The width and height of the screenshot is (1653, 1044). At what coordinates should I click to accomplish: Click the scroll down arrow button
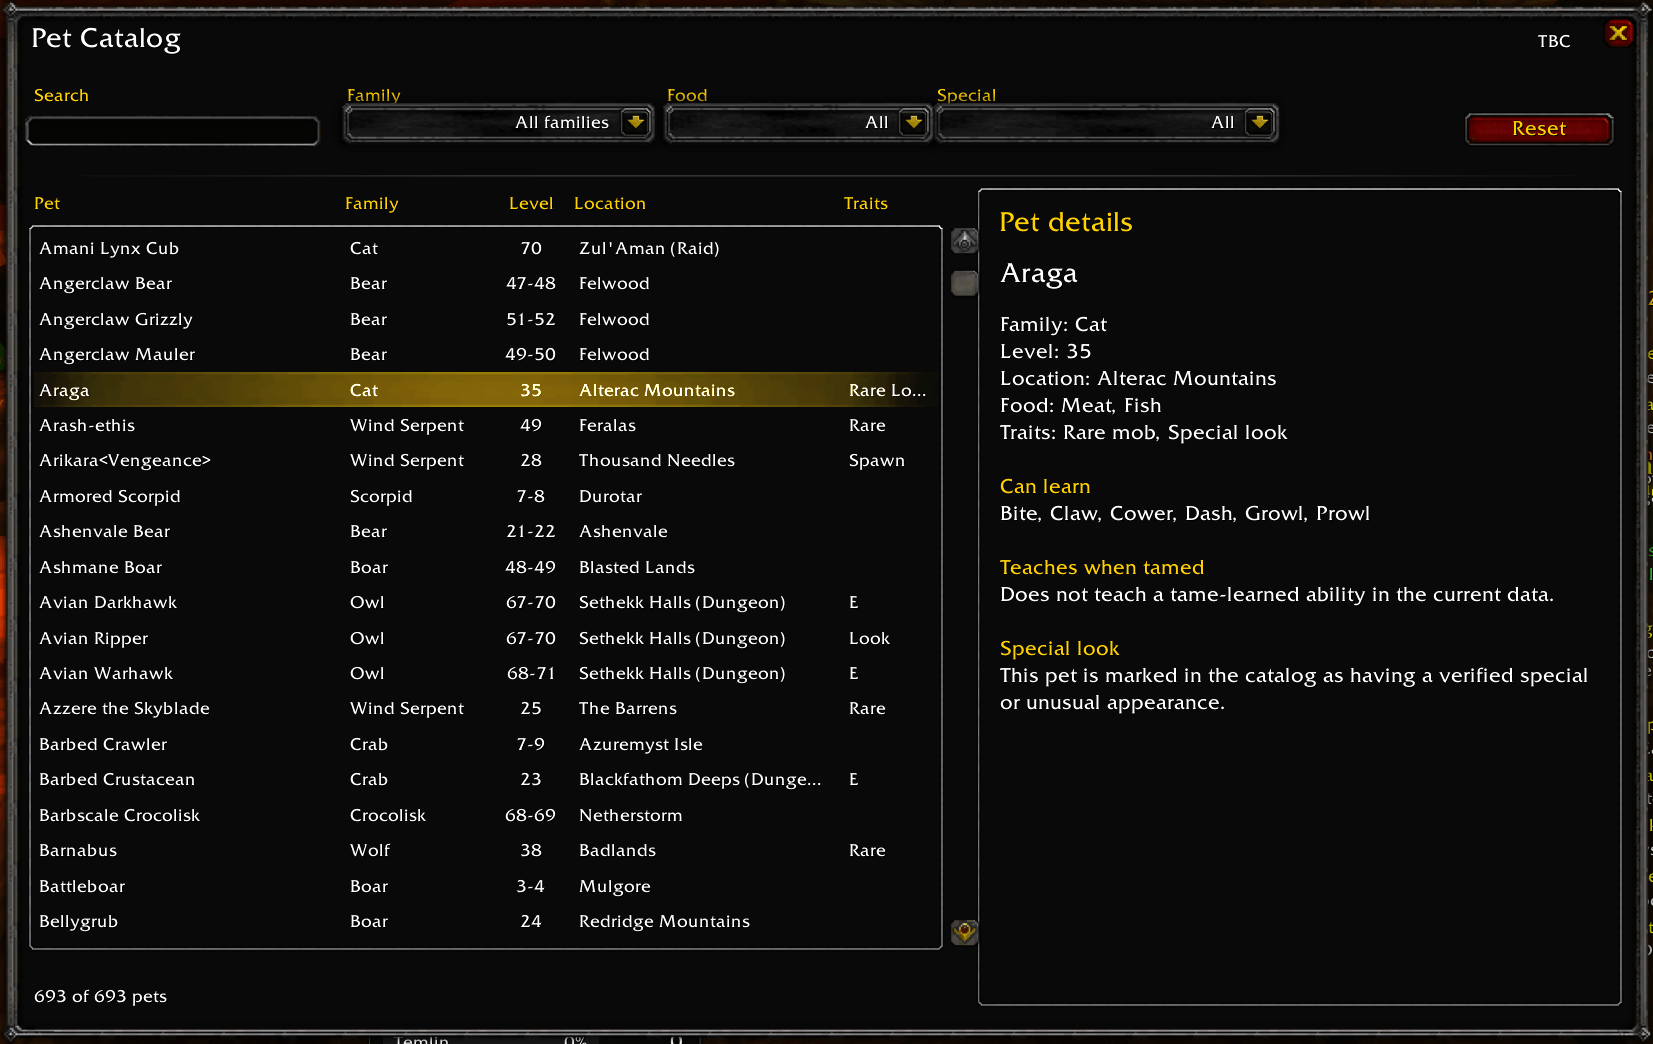click(964, 932)
